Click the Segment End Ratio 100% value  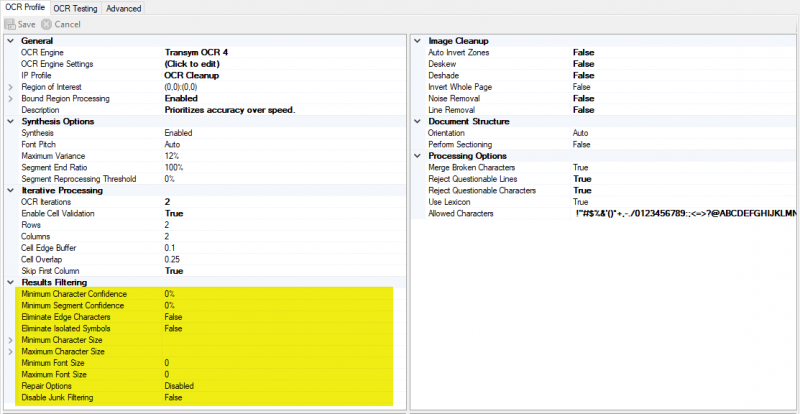[x=173, y=167]
